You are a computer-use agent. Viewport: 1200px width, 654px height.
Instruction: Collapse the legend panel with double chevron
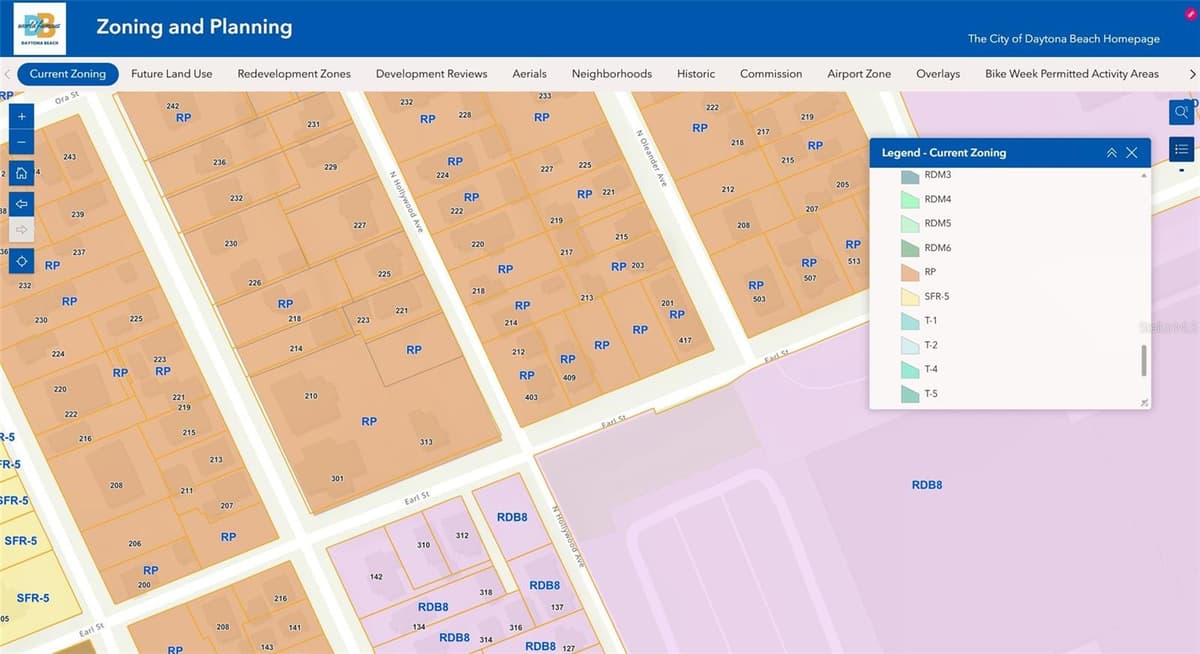point(1111,153)
